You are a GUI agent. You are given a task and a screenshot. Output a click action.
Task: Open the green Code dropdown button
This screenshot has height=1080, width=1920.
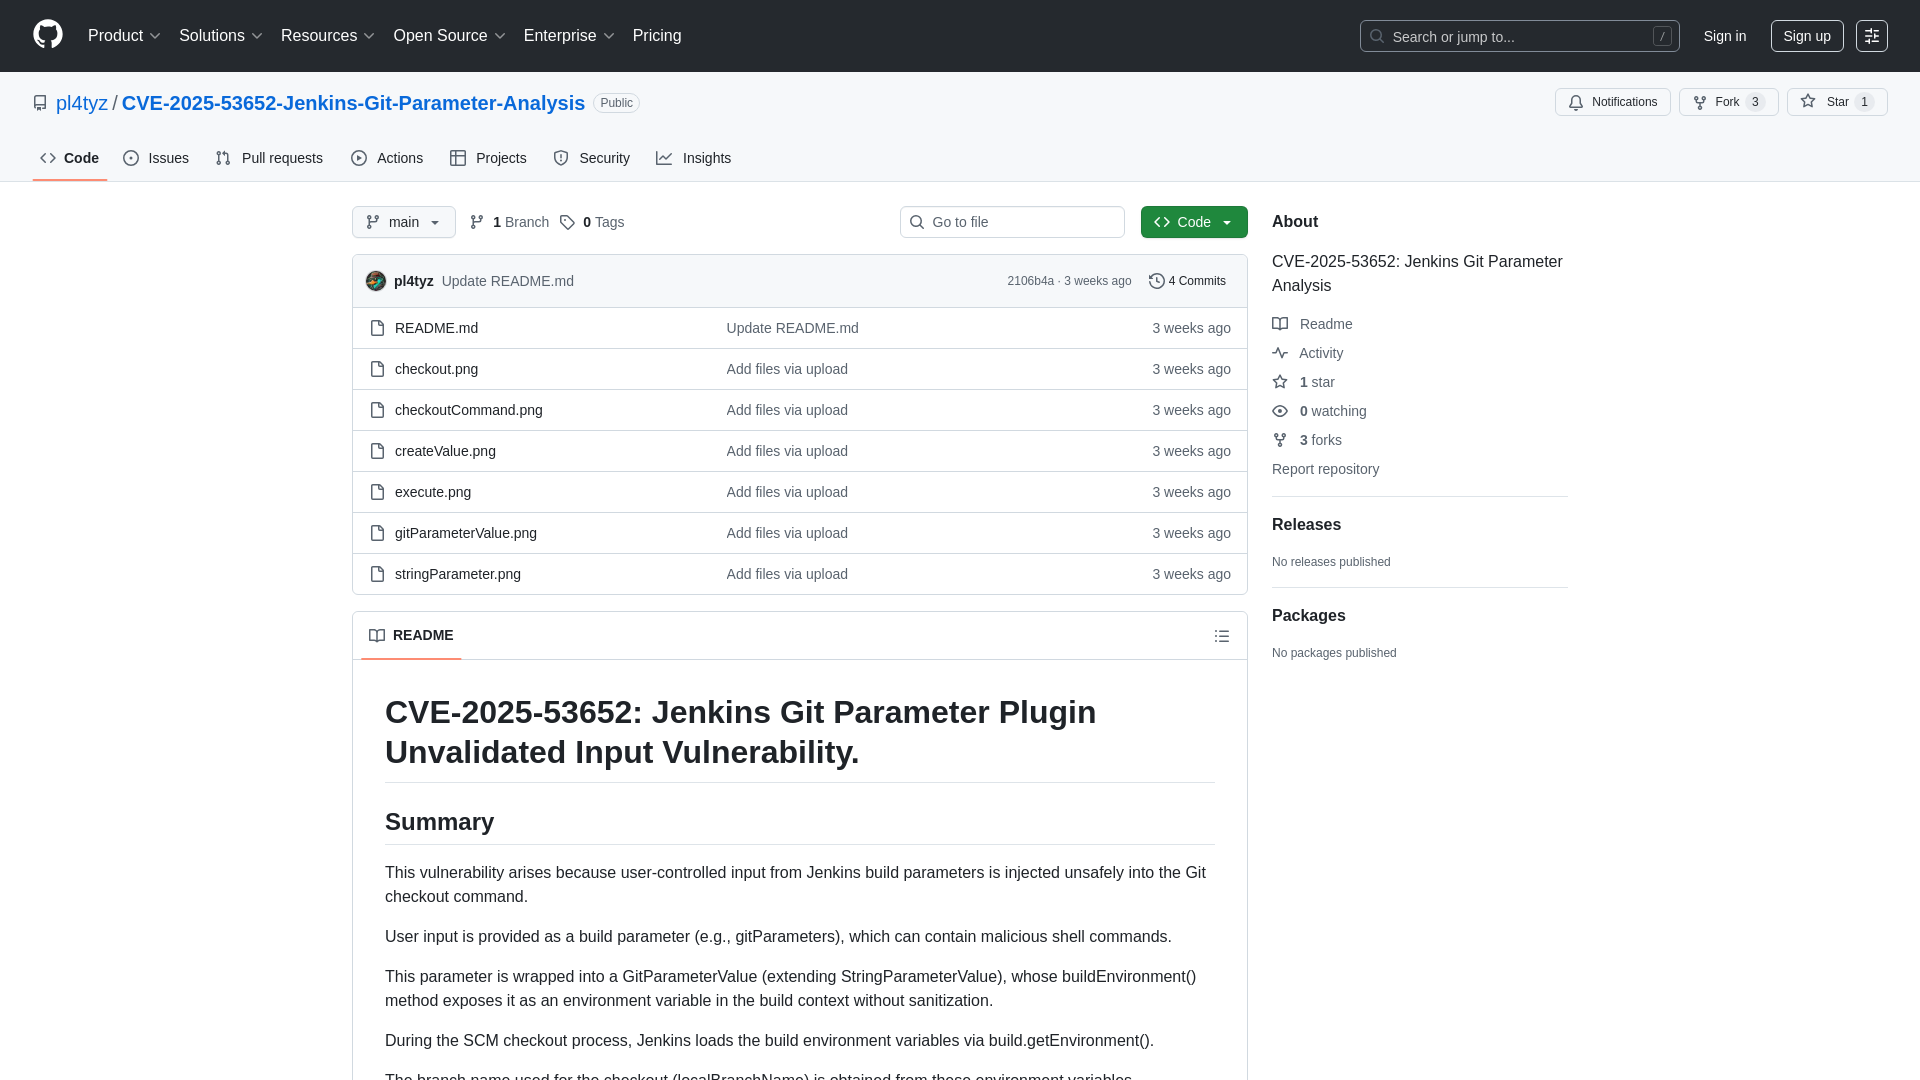click(x=1194, y=222)
